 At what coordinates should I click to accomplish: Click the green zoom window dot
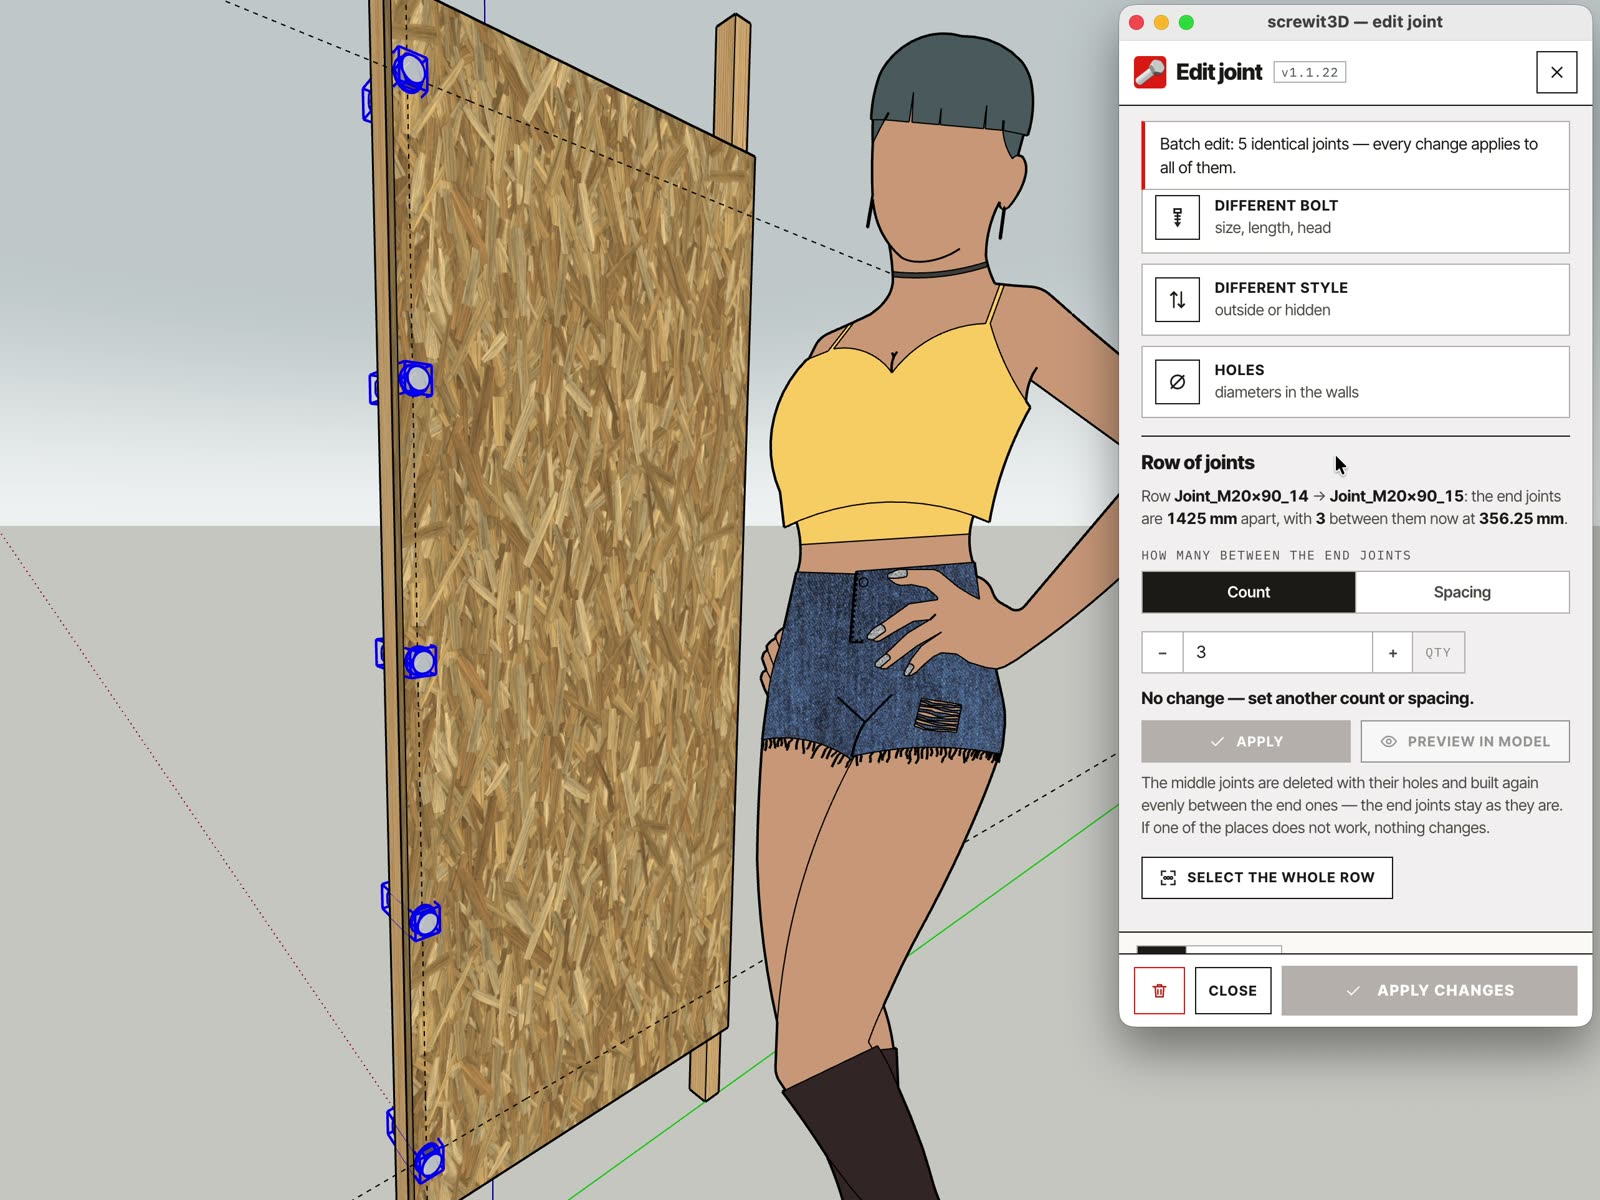(1186, 22)
